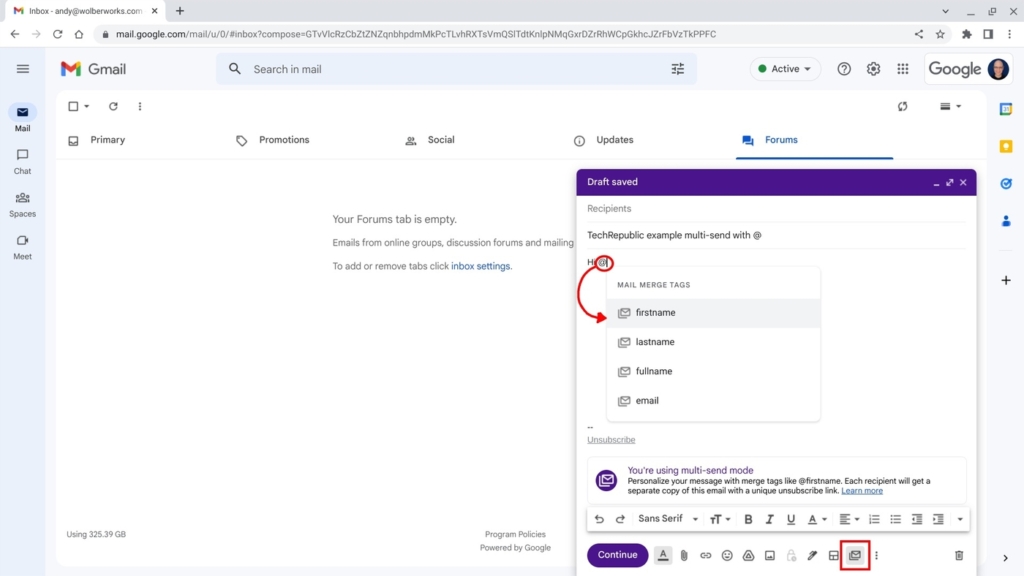Screen dimensions: 1024x576
Task: Insert an emoji into the draft
Action: 727,555
